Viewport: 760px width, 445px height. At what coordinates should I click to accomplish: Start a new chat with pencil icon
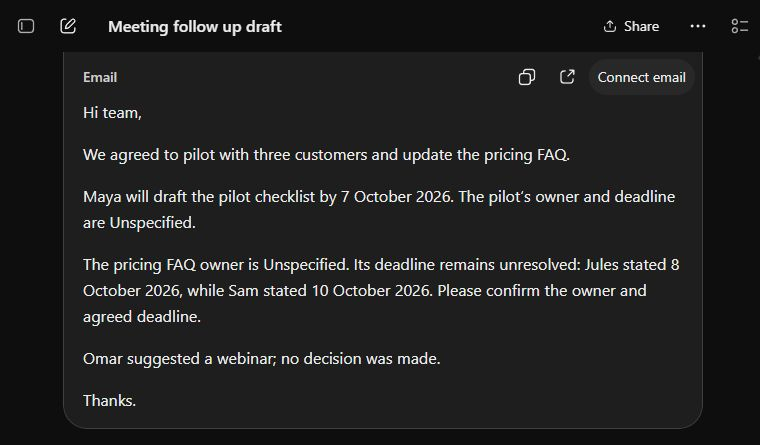click(68, 26)
